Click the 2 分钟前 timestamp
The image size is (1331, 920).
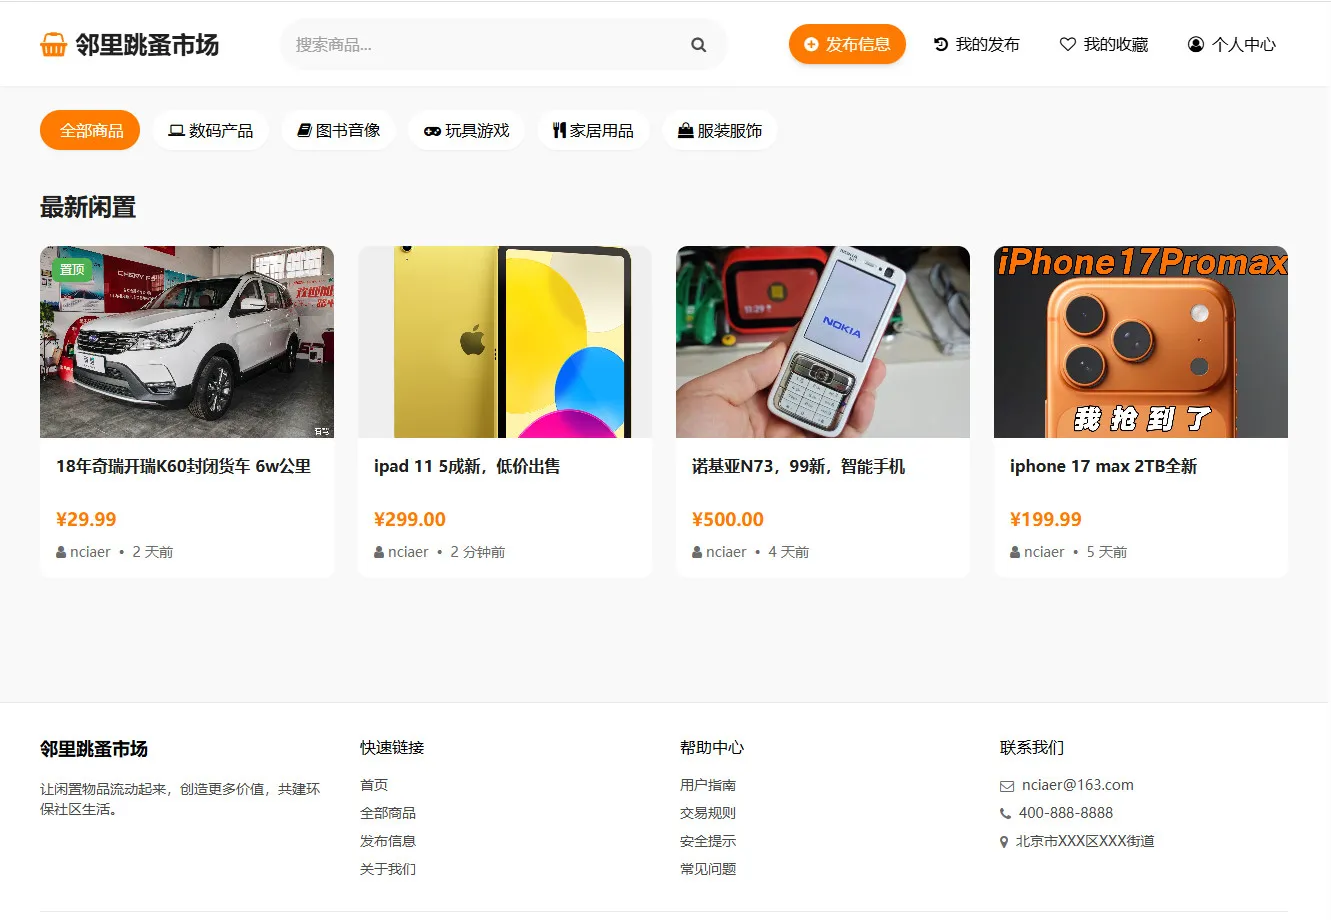coord(478,552)
